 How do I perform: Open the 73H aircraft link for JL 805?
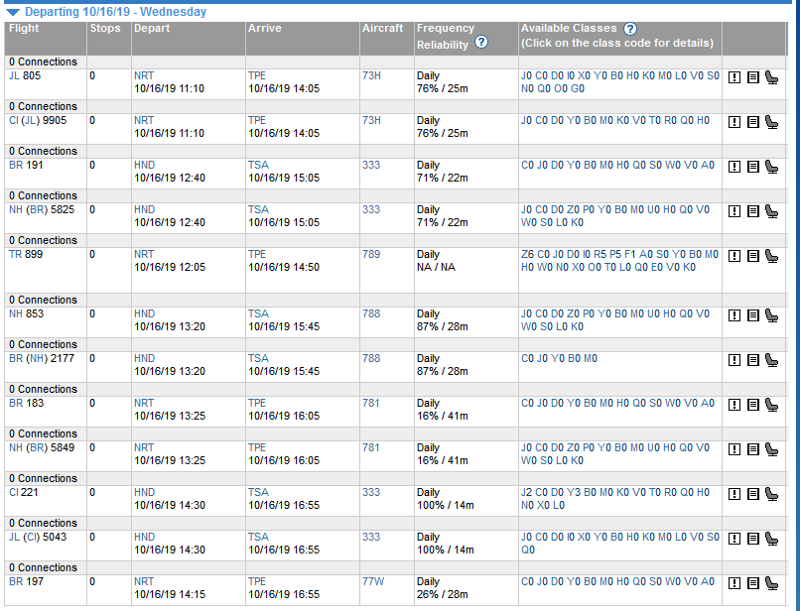[371, 75]
